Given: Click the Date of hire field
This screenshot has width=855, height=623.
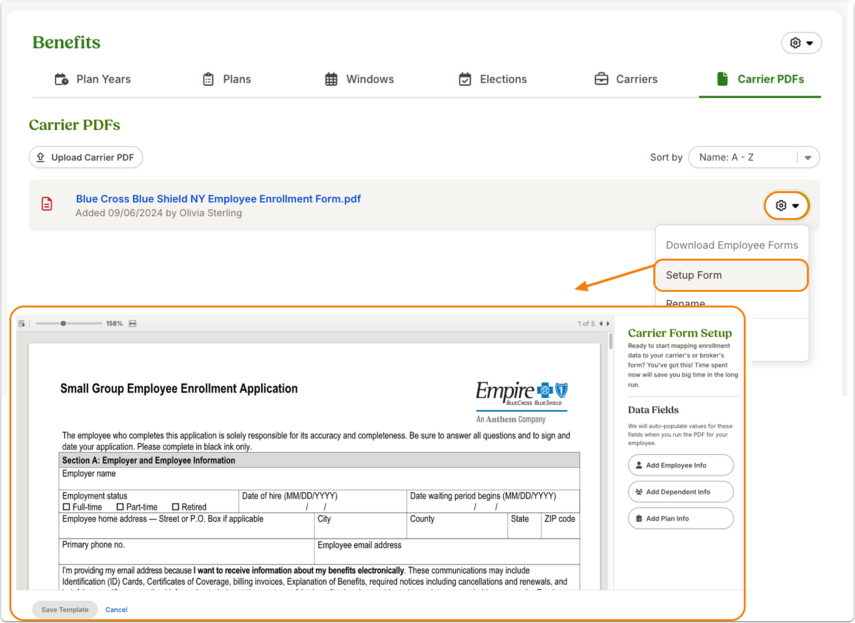Looking at the screenshot, I should point(323,501).
